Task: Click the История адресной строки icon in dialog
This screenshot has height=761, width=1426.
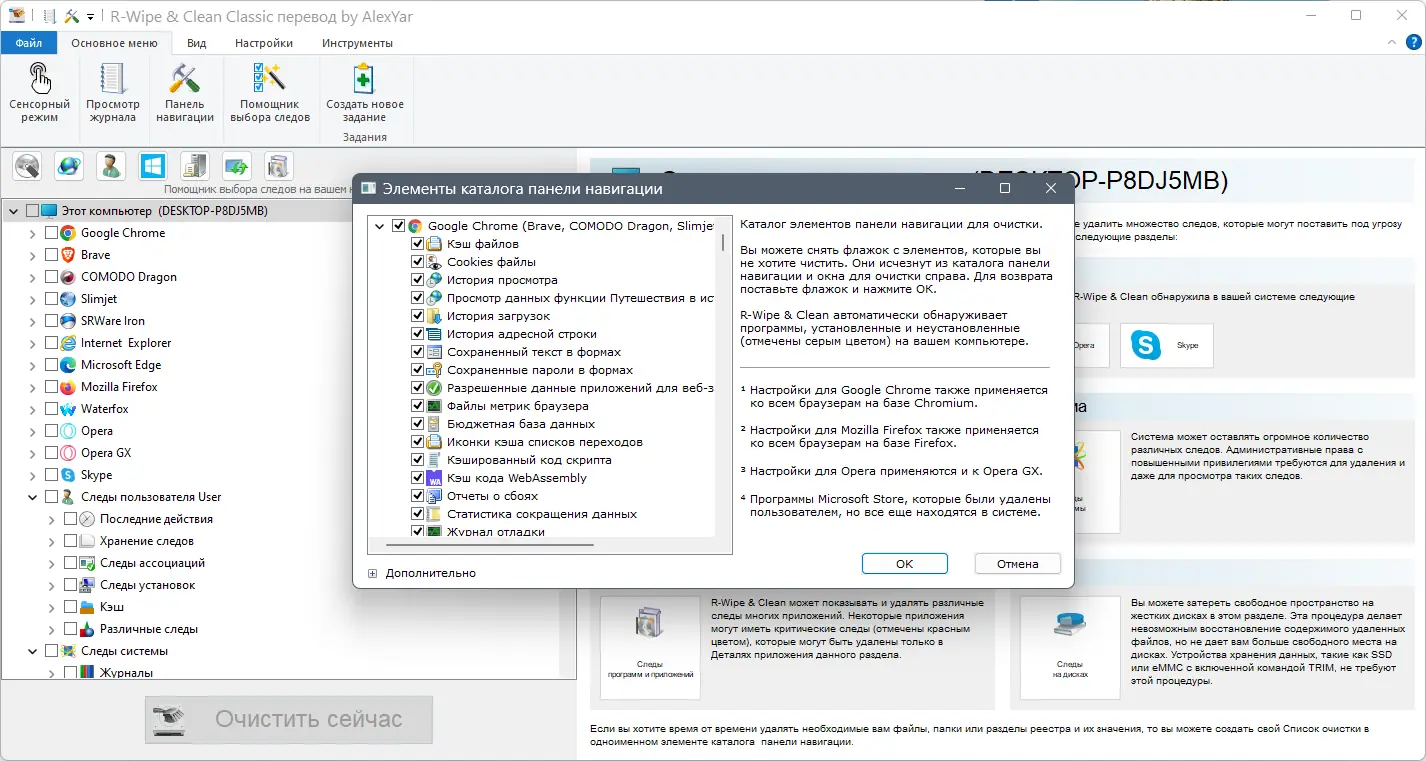Action: [434, 334]
